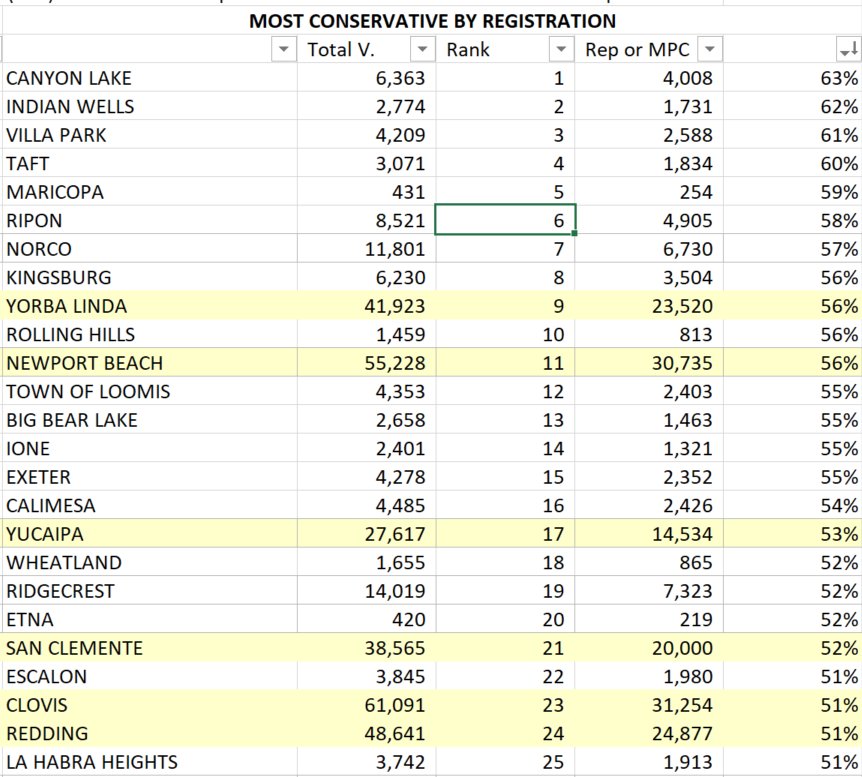Click the 63% cell for Canyon Lake
Viewport: 862px width, 777px height.
point(792,78)
